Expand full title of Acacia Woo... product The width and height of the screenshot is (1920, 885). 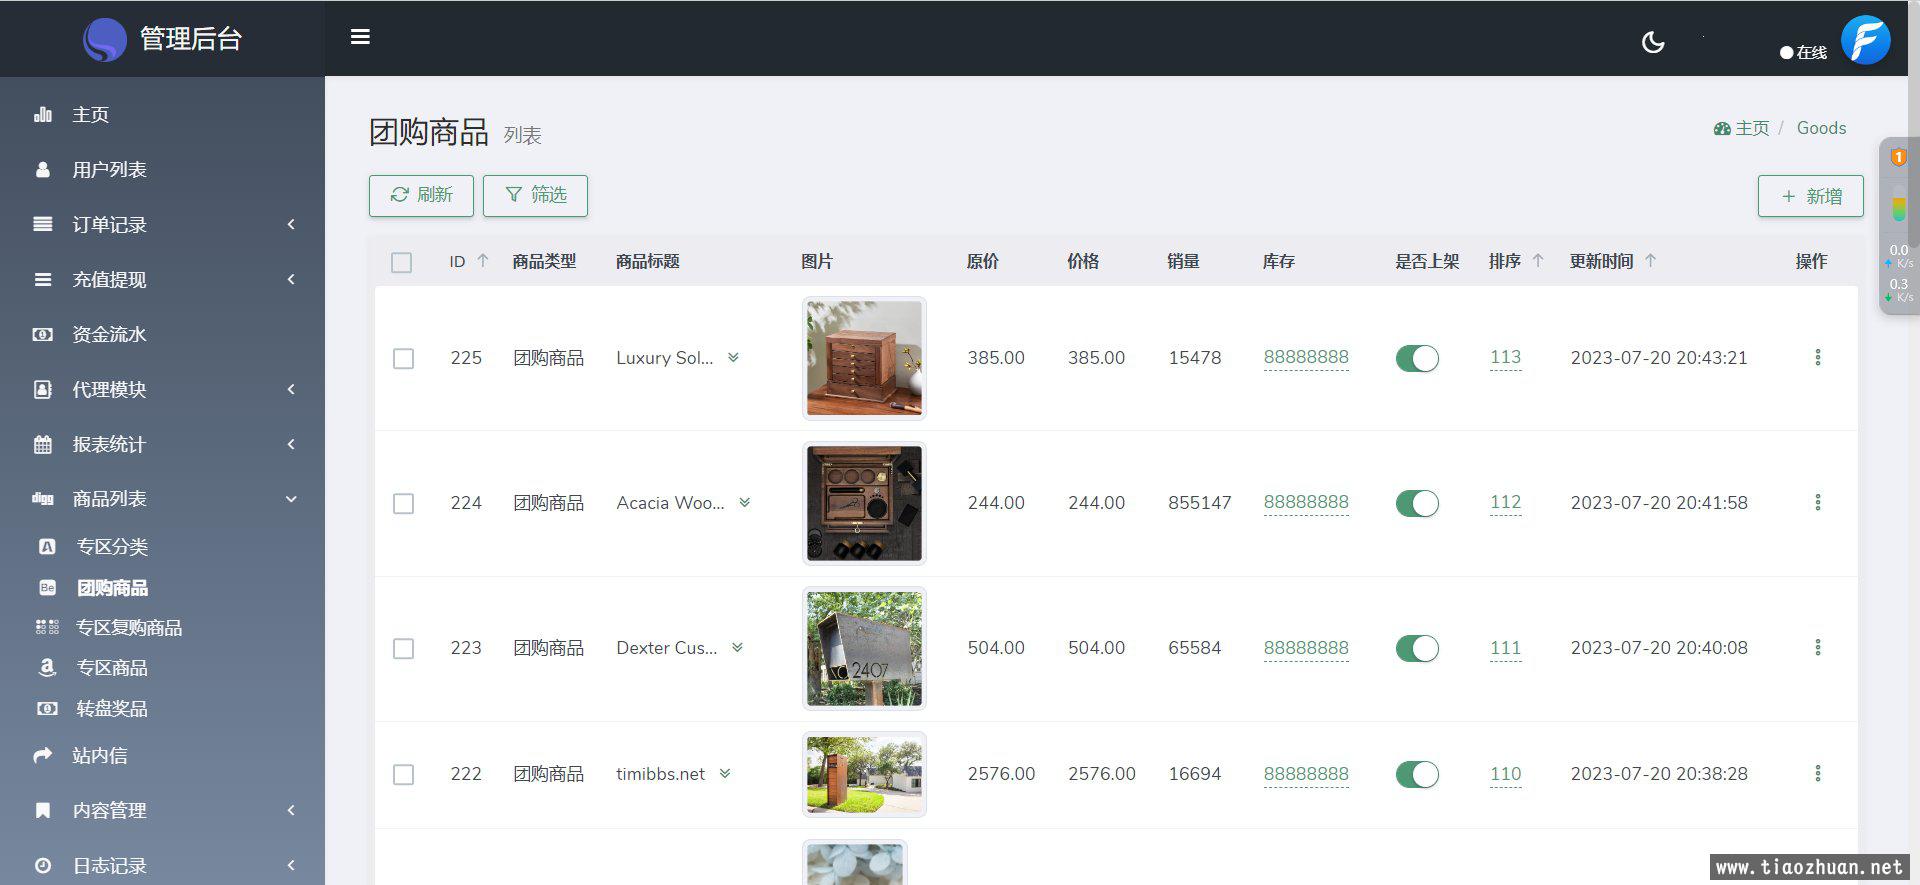tap(744, 503)
